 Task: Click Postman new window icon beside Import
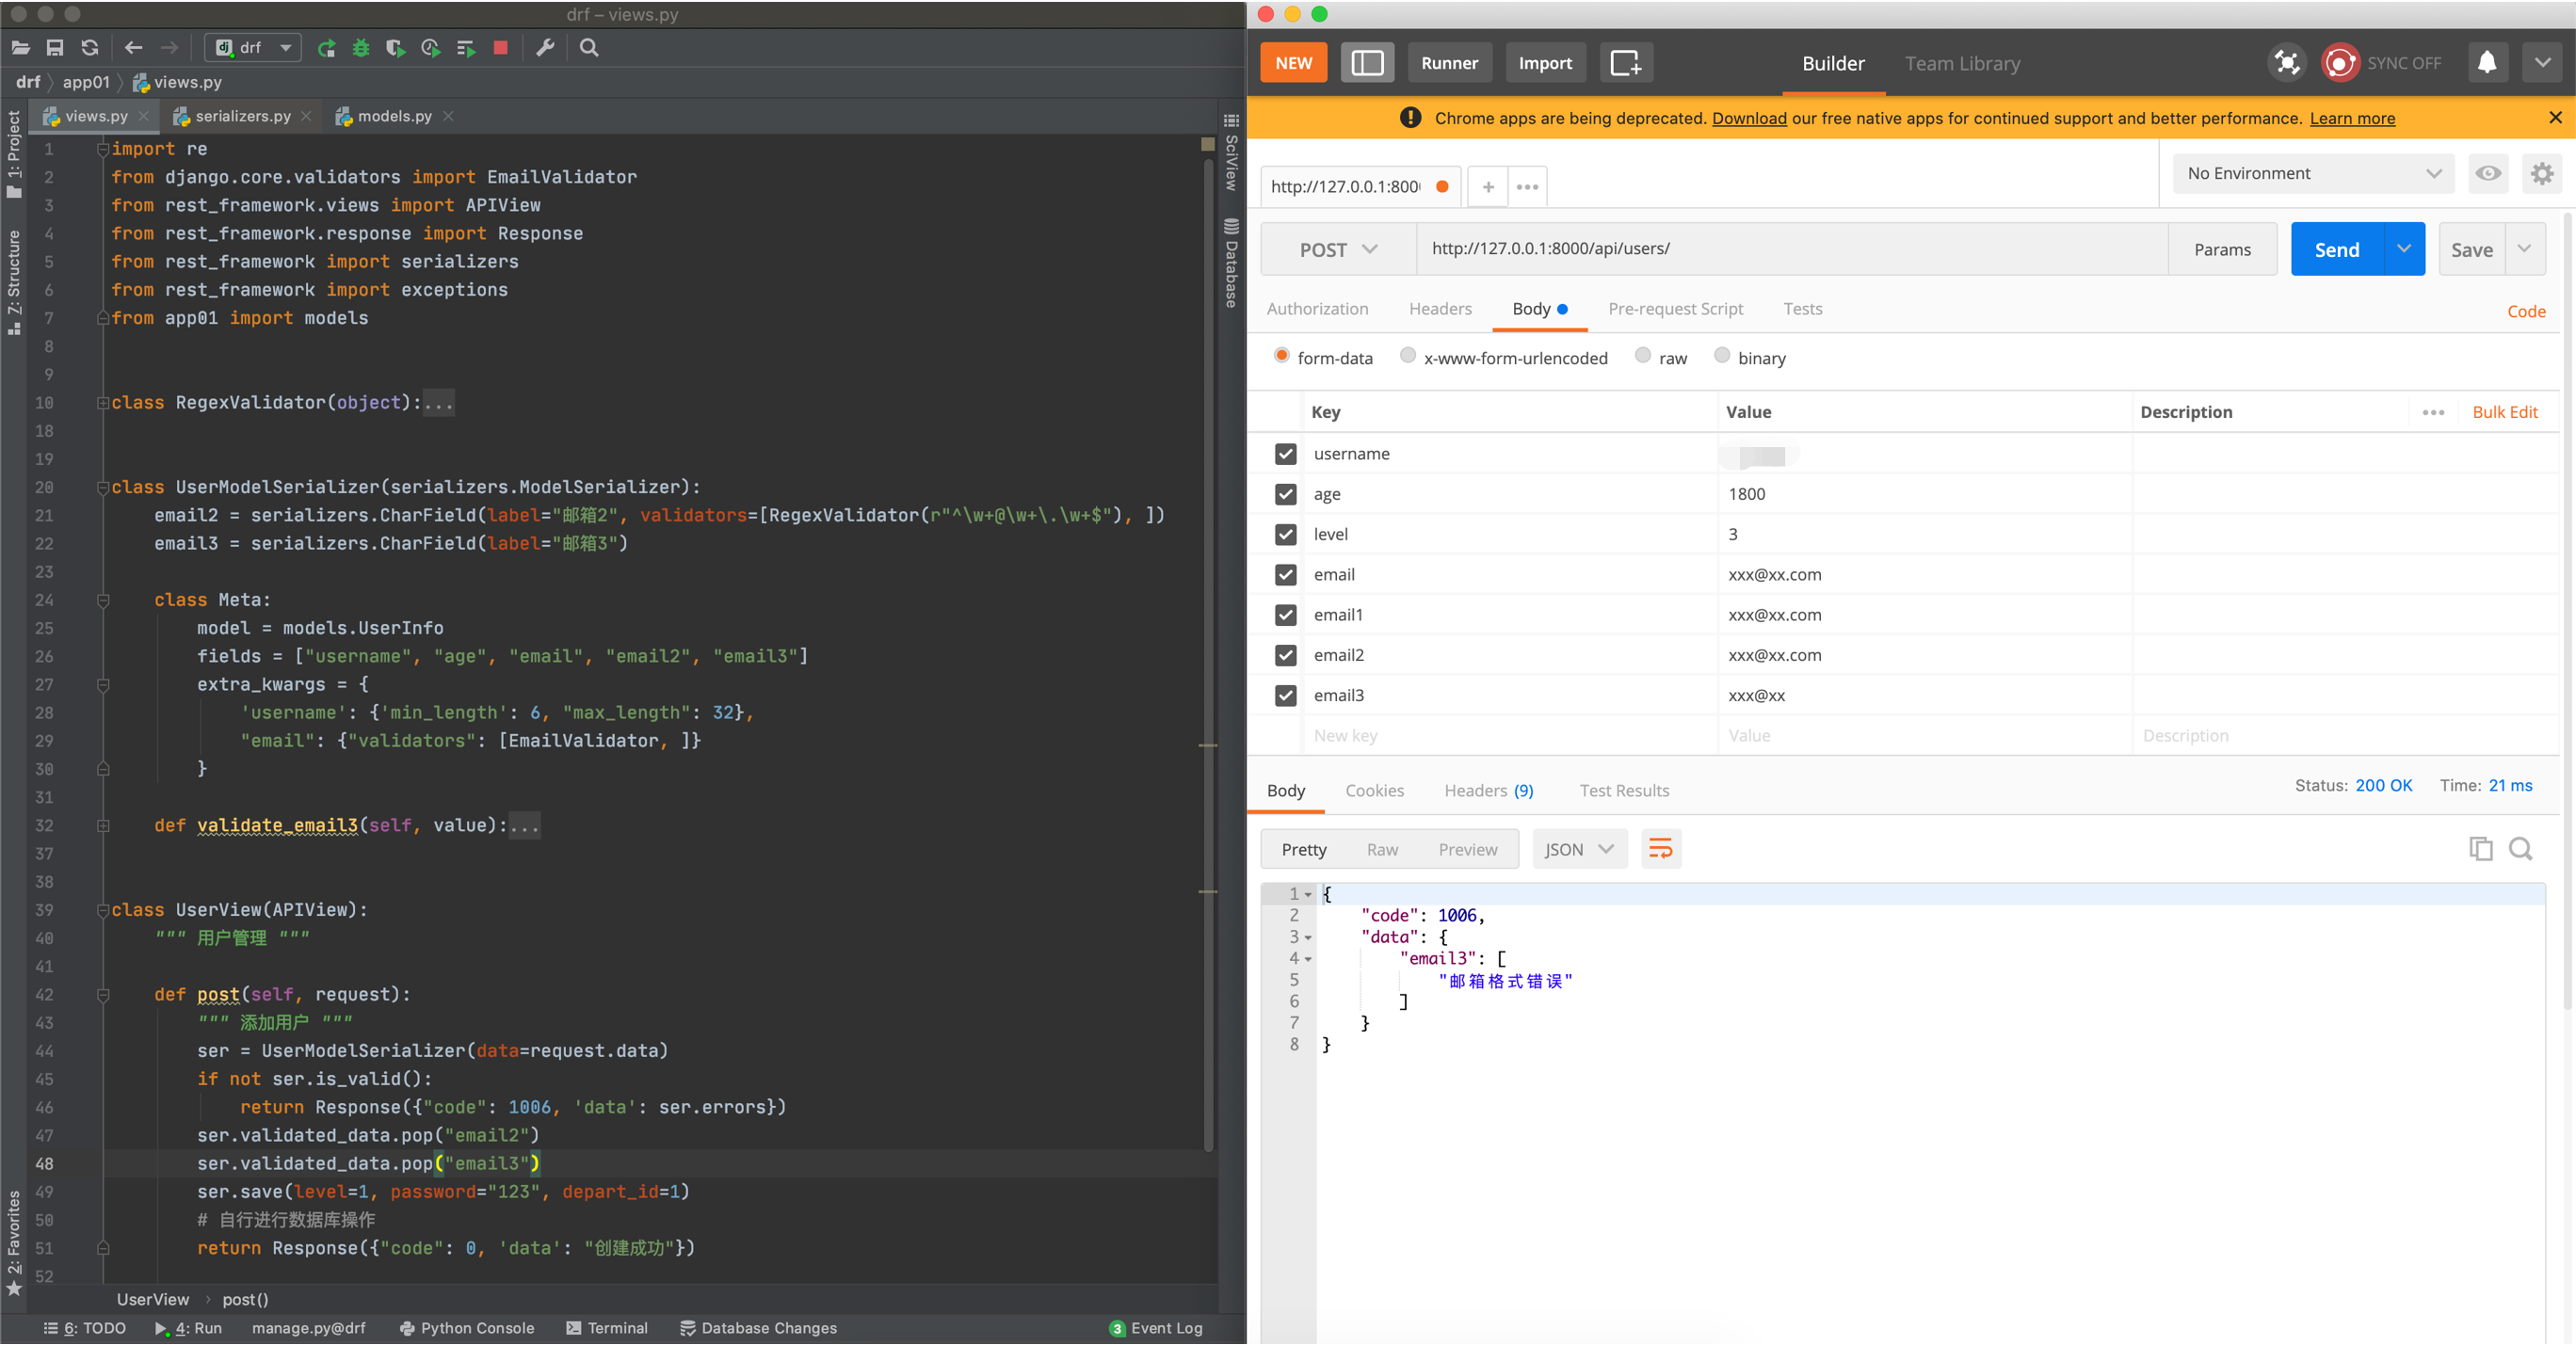click(1625, 63)
